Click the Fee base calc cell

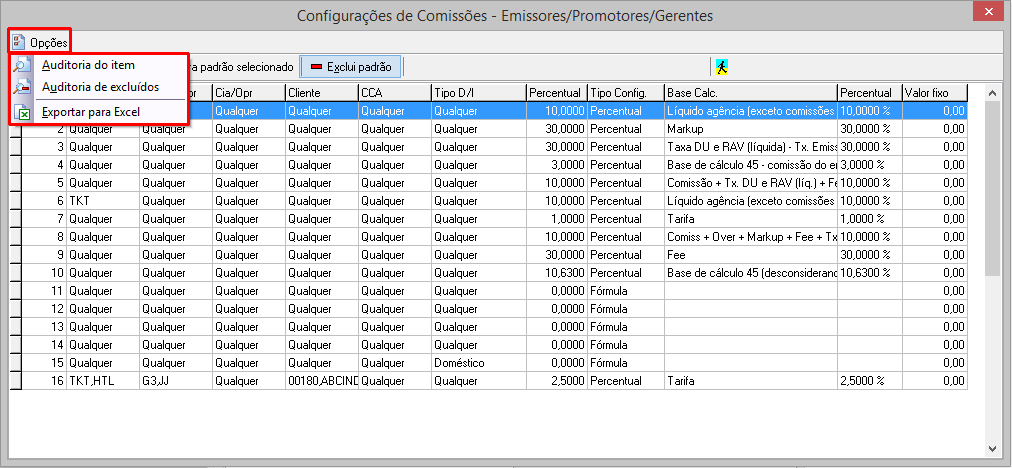[x=751, y=255]
